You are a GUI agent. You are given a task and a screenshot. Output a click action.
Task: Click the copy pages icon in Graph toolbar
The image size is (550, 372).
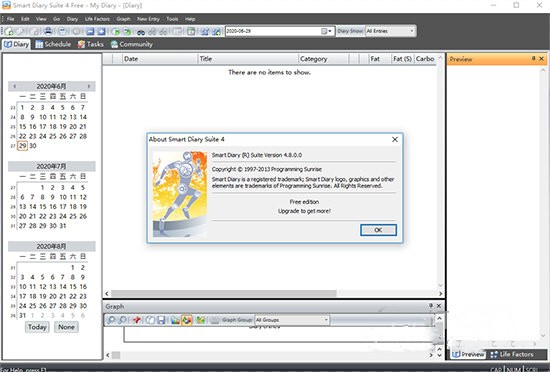coord(150,320)
